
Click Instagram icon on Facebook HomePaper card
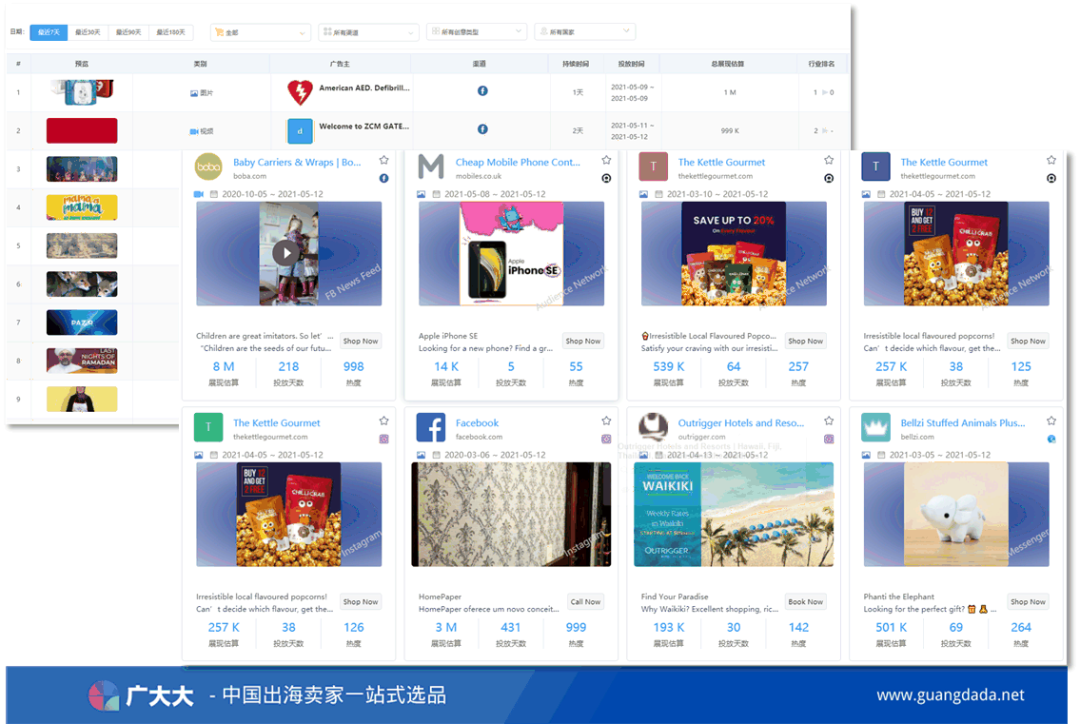click(606, 439)
